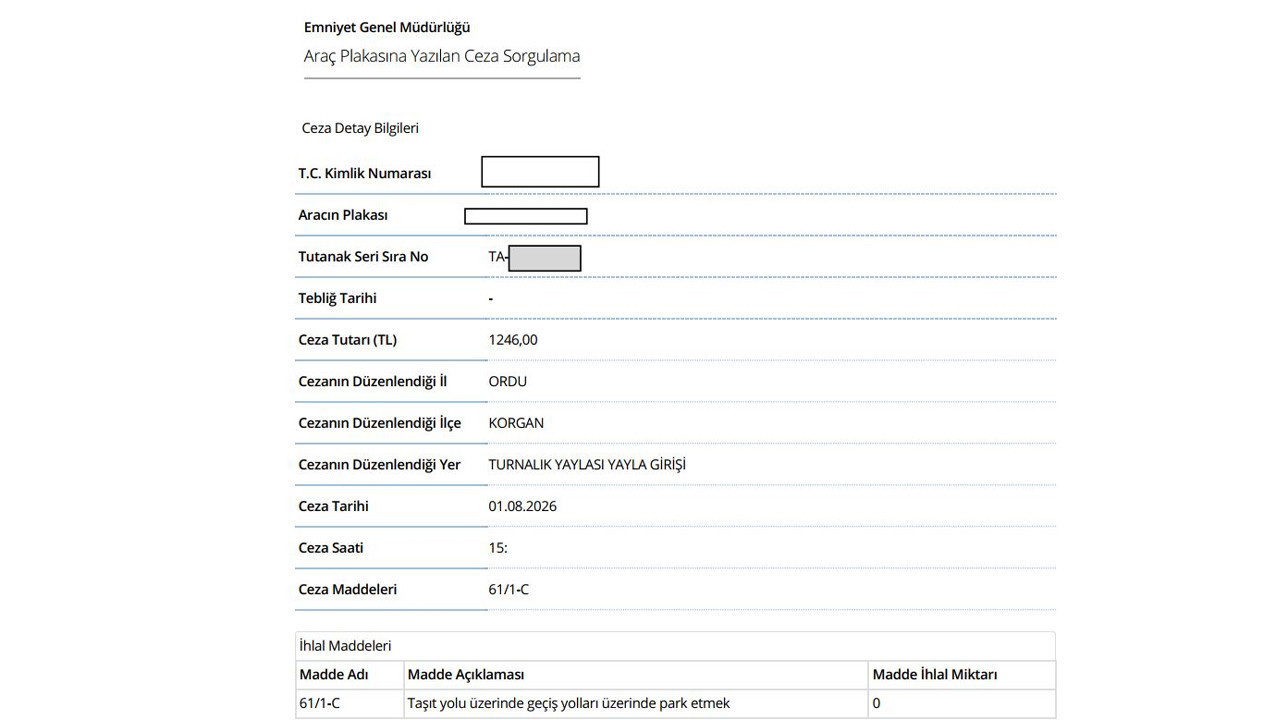
Task: Click the Madde Açıklaması column header
Action: pyautogui.click(x=466, y=675)
